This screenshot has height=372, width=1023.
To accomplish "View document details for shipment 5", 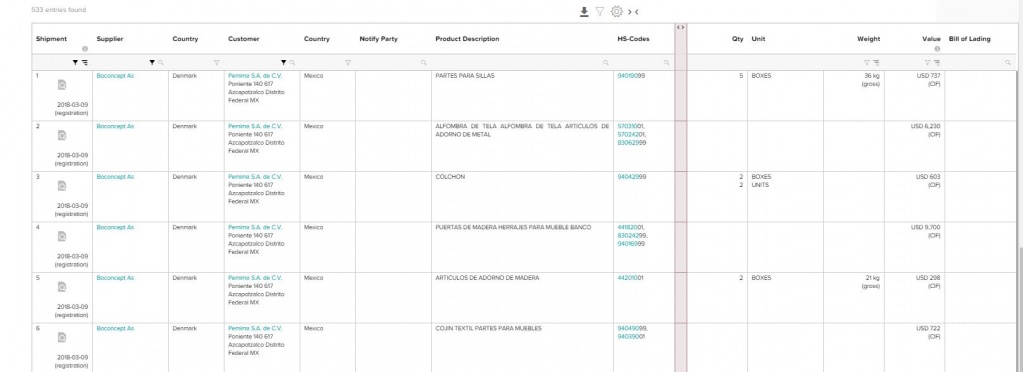I will pos(62,287).
